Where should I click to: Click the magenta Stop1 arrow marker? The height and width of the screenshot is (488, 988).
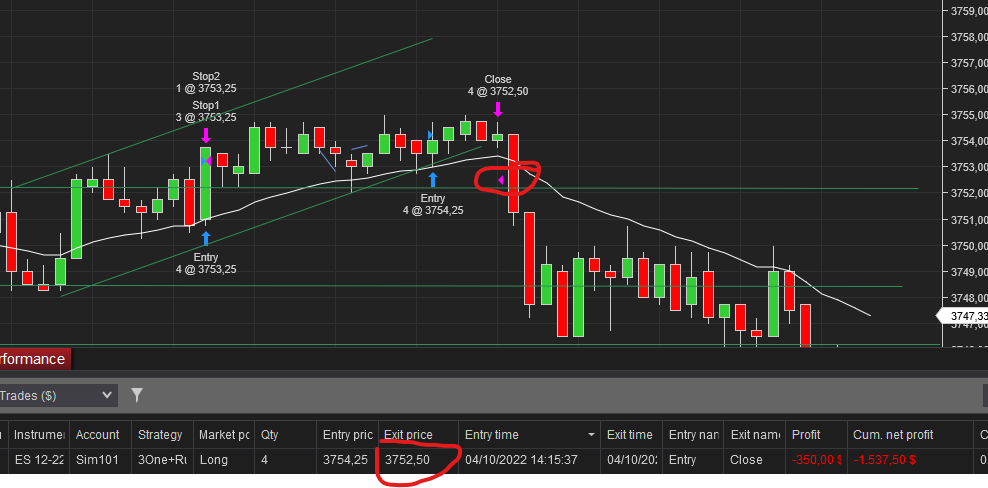[x=206, y=135]
